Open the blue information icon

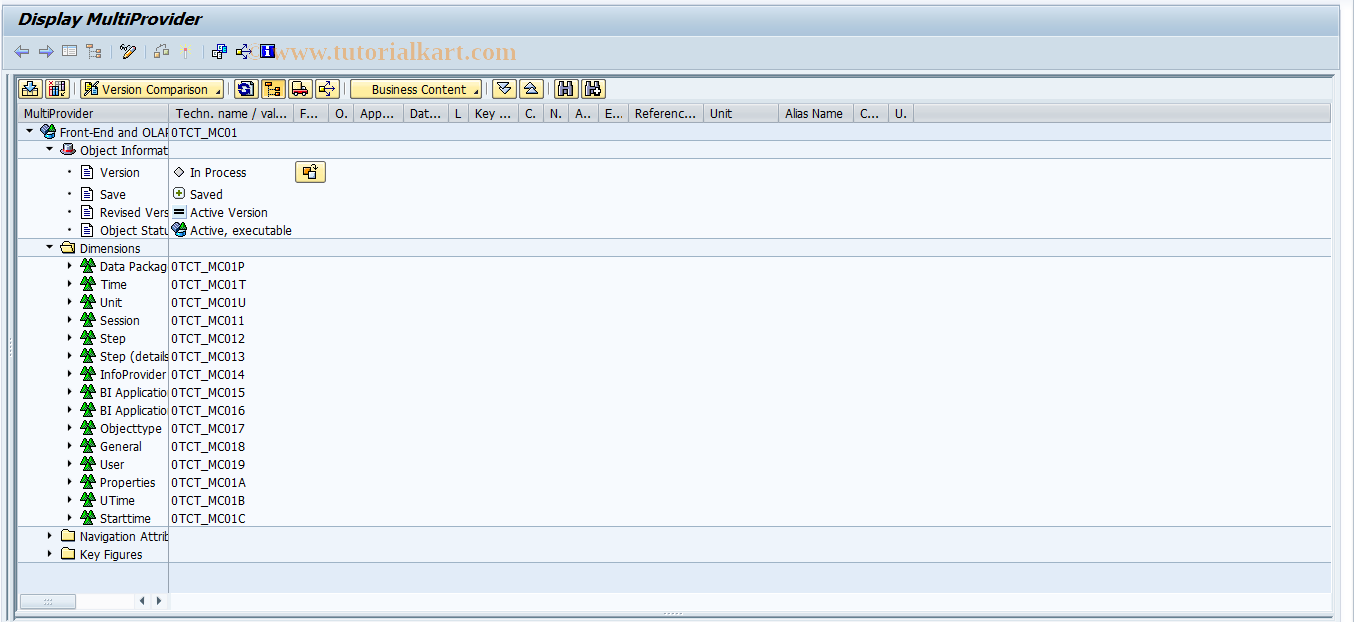[267, 52]
